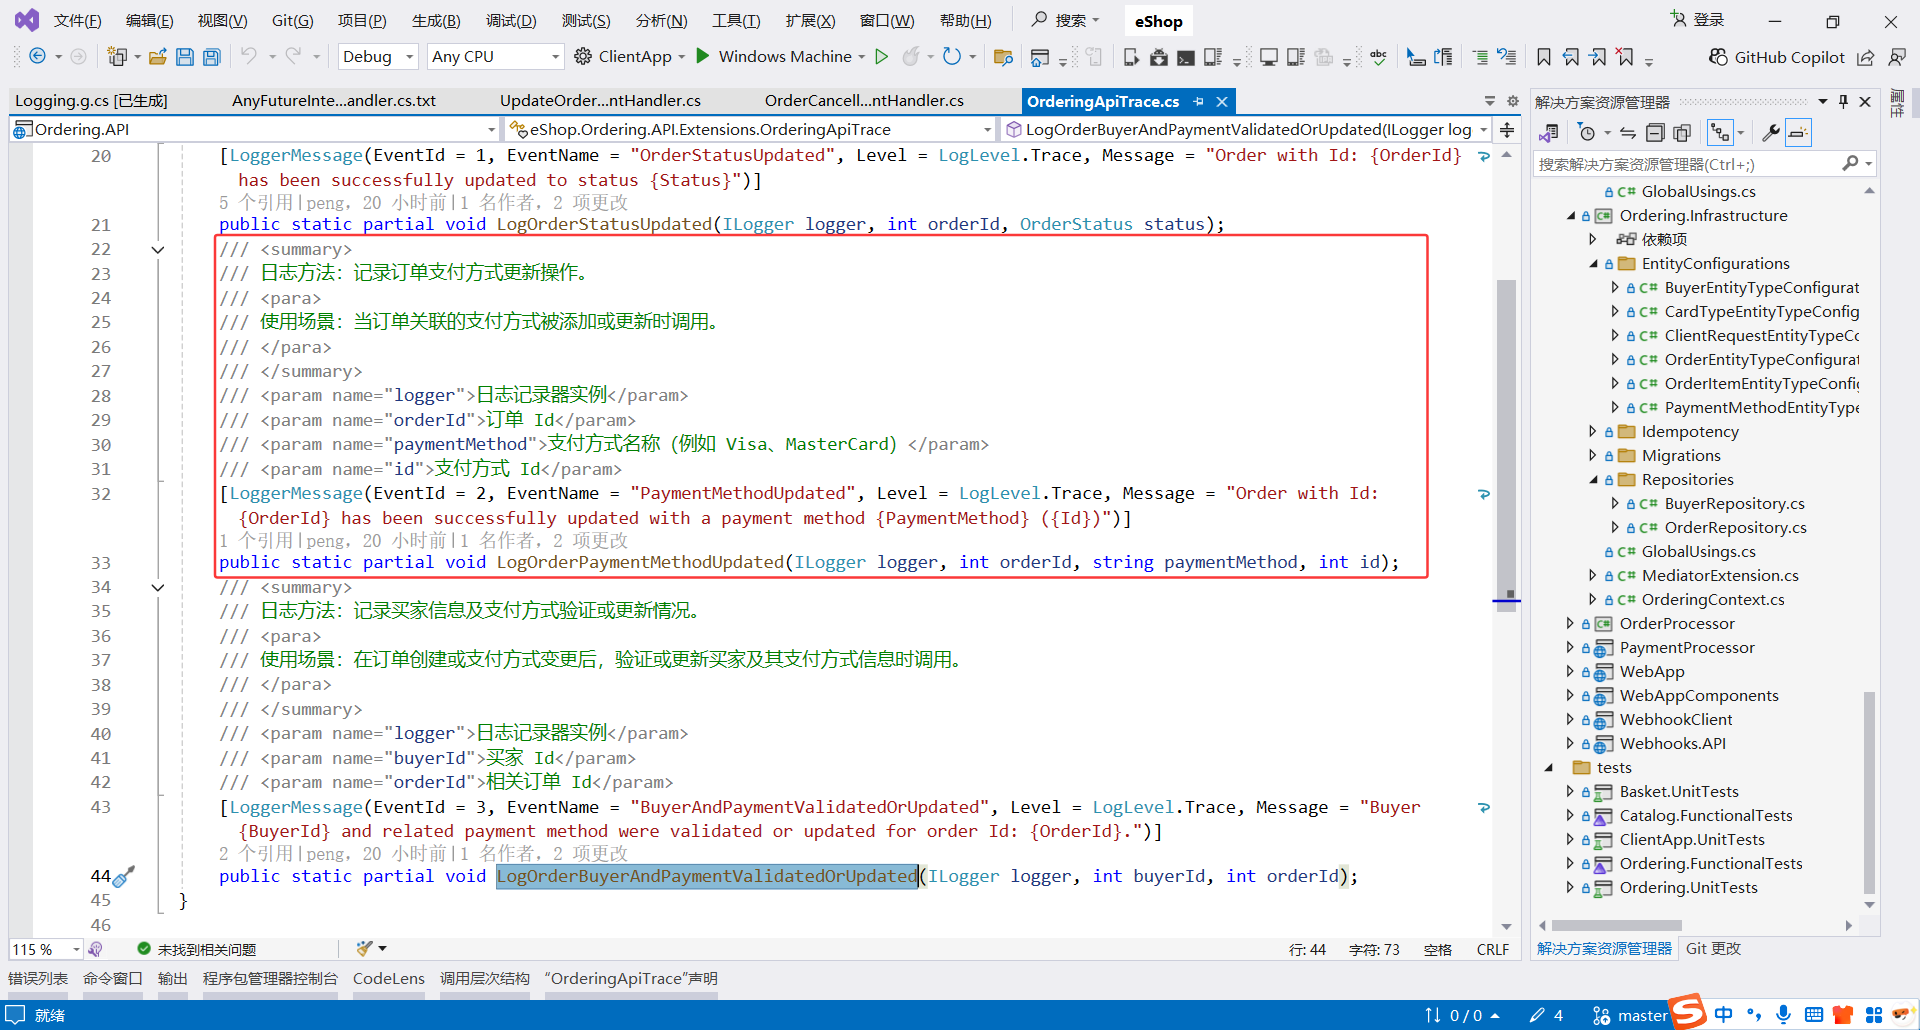Open the 调试(D) menu

tap(511, 21)
